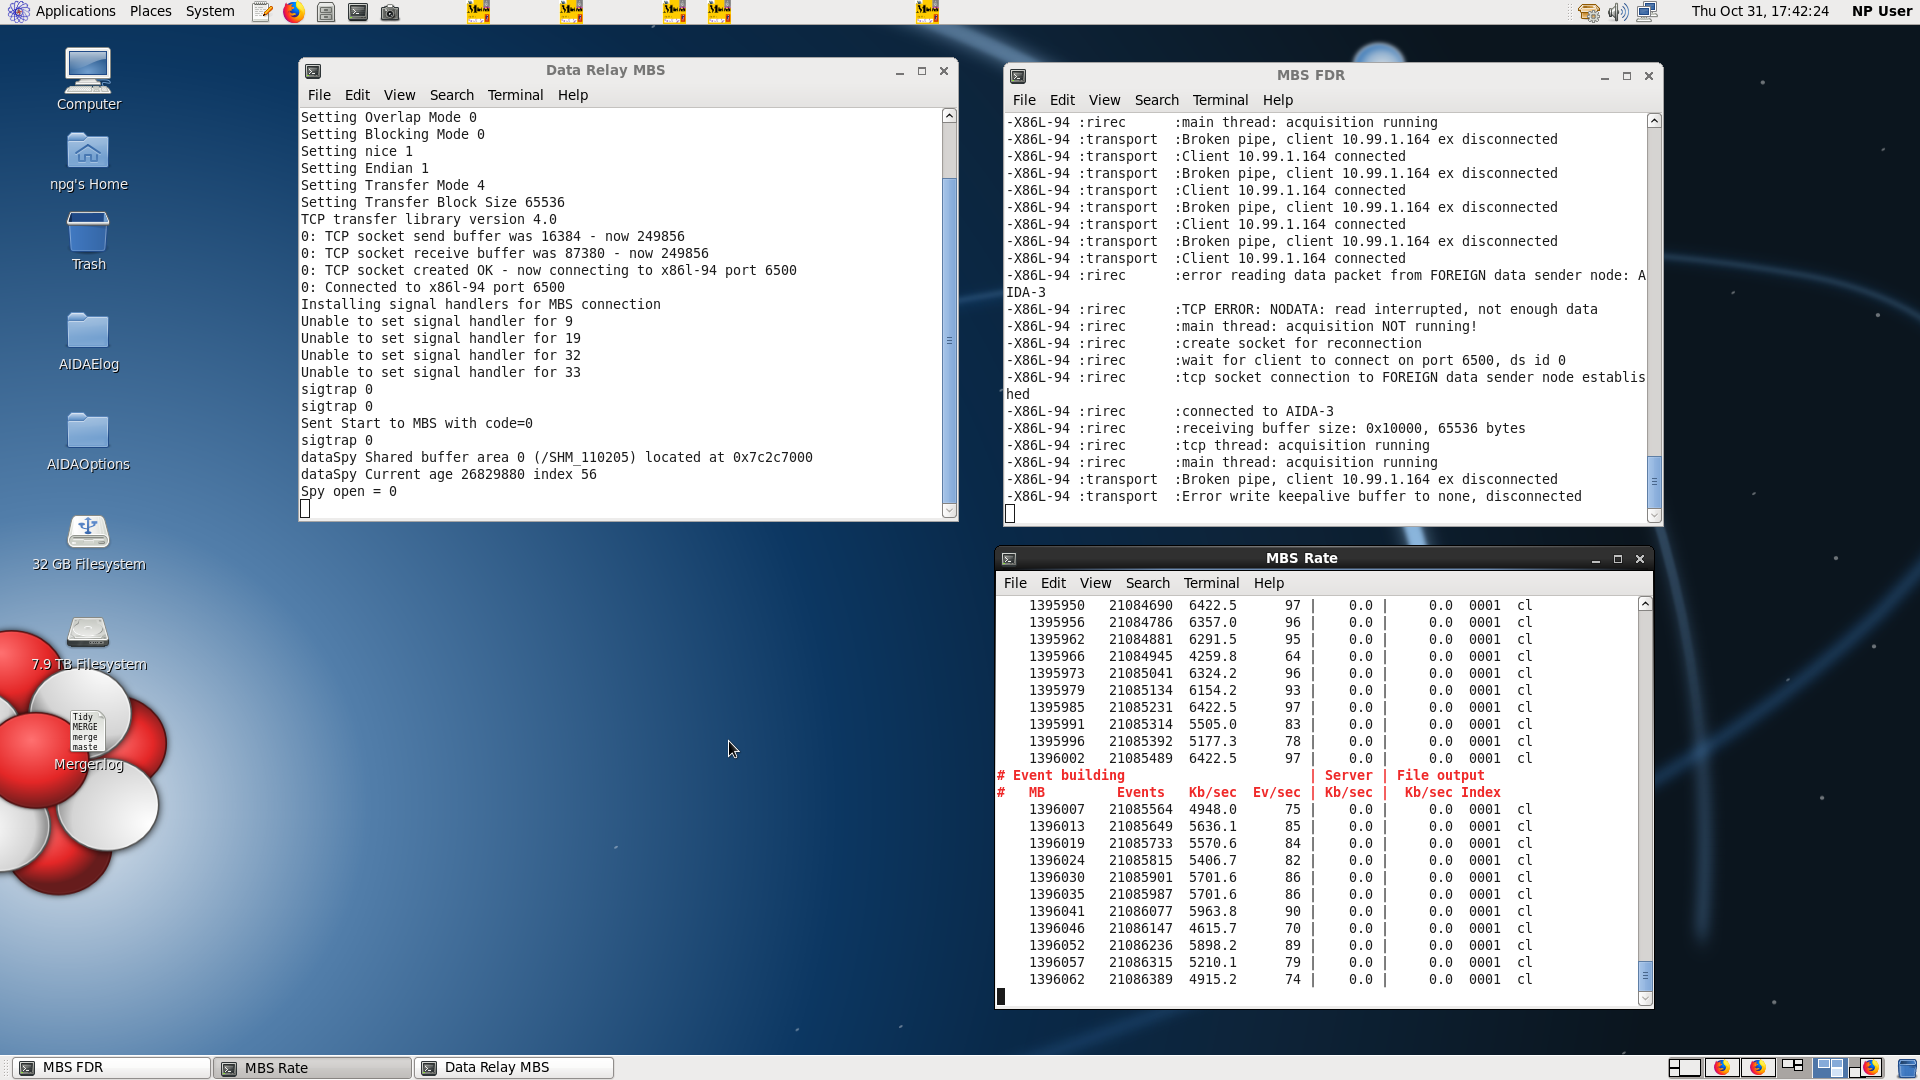1920x1080 pixels.
Task: Expand the System menu
Action: tap(210, 11)
